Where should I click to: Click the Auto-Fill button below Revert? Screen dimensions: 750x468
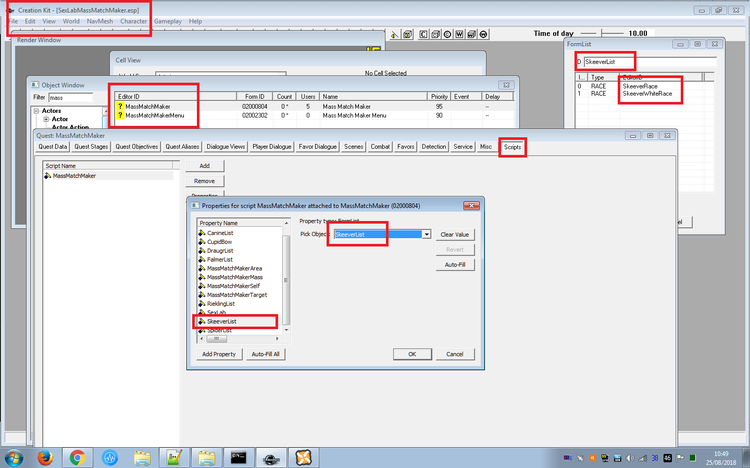click(x=455, y=265)
